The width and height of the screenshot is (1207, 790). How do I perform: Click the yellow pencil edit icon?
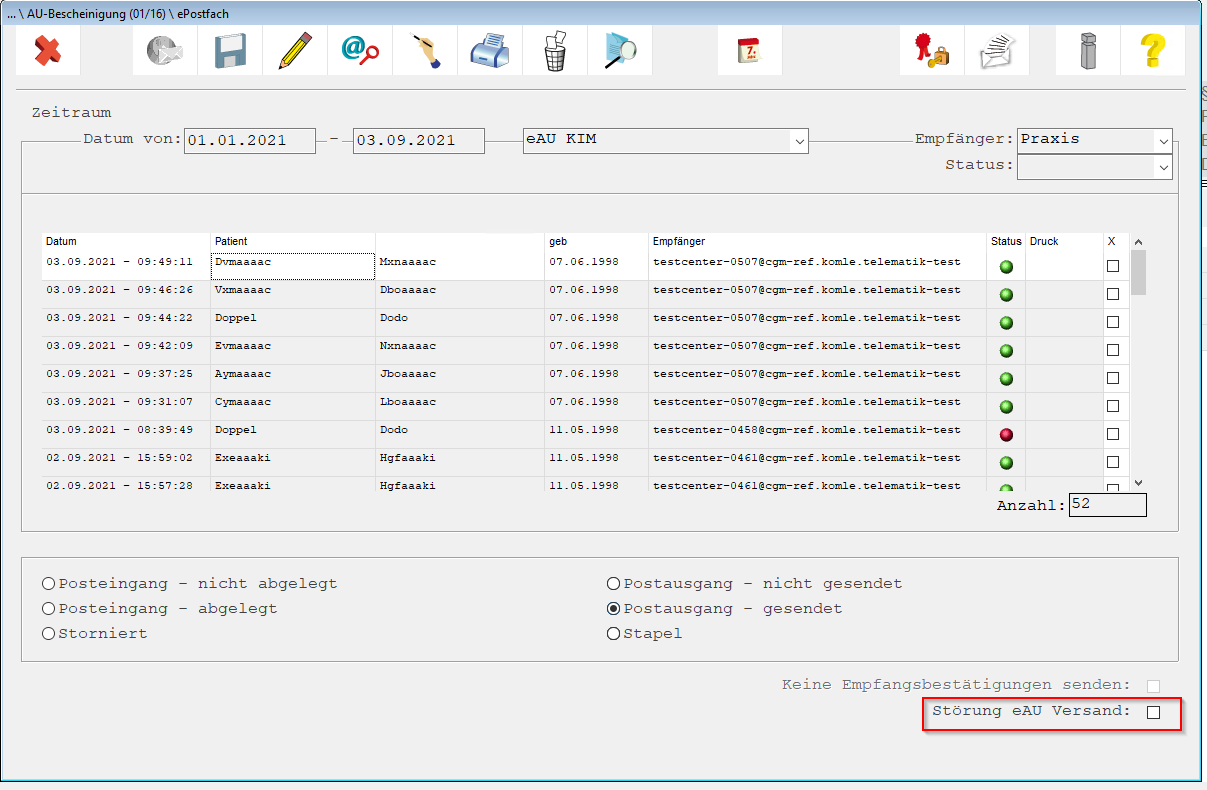click(295, 50)
